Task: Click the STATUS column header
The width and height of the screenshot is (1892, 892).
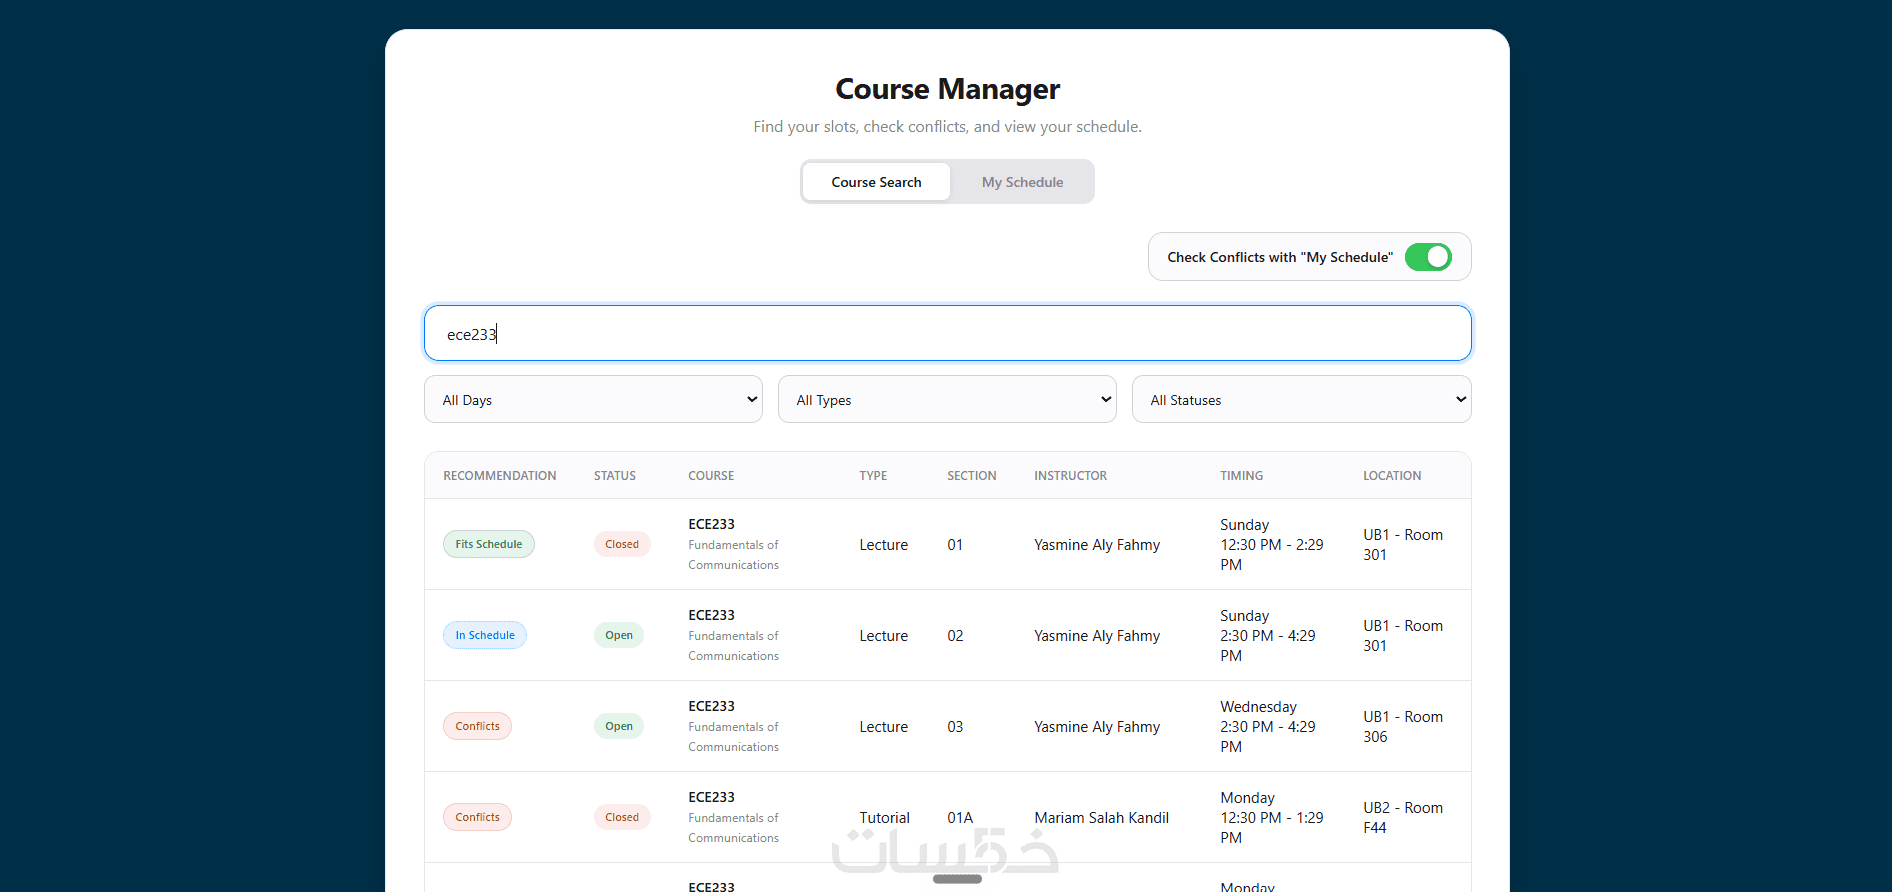Action: pyautogui.click(x=615, y=476)
